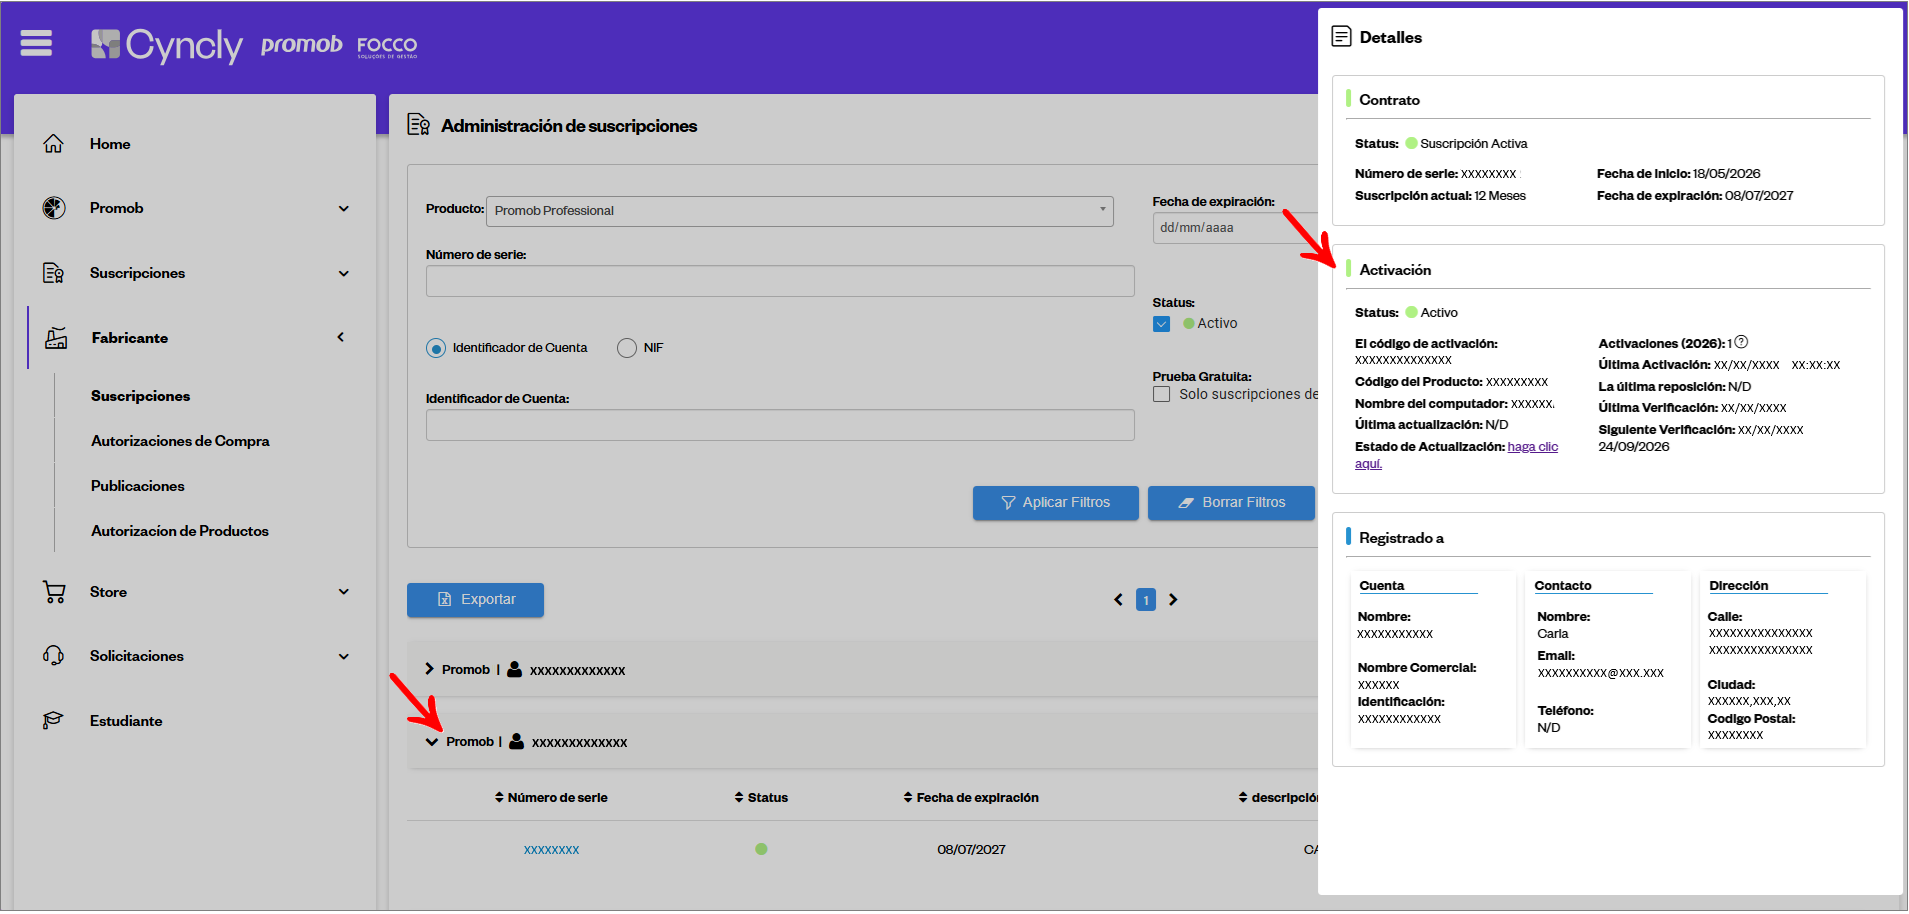Click the Promob logo in header
Screen dimensions: 1909x914
click(x=301, y=45)
